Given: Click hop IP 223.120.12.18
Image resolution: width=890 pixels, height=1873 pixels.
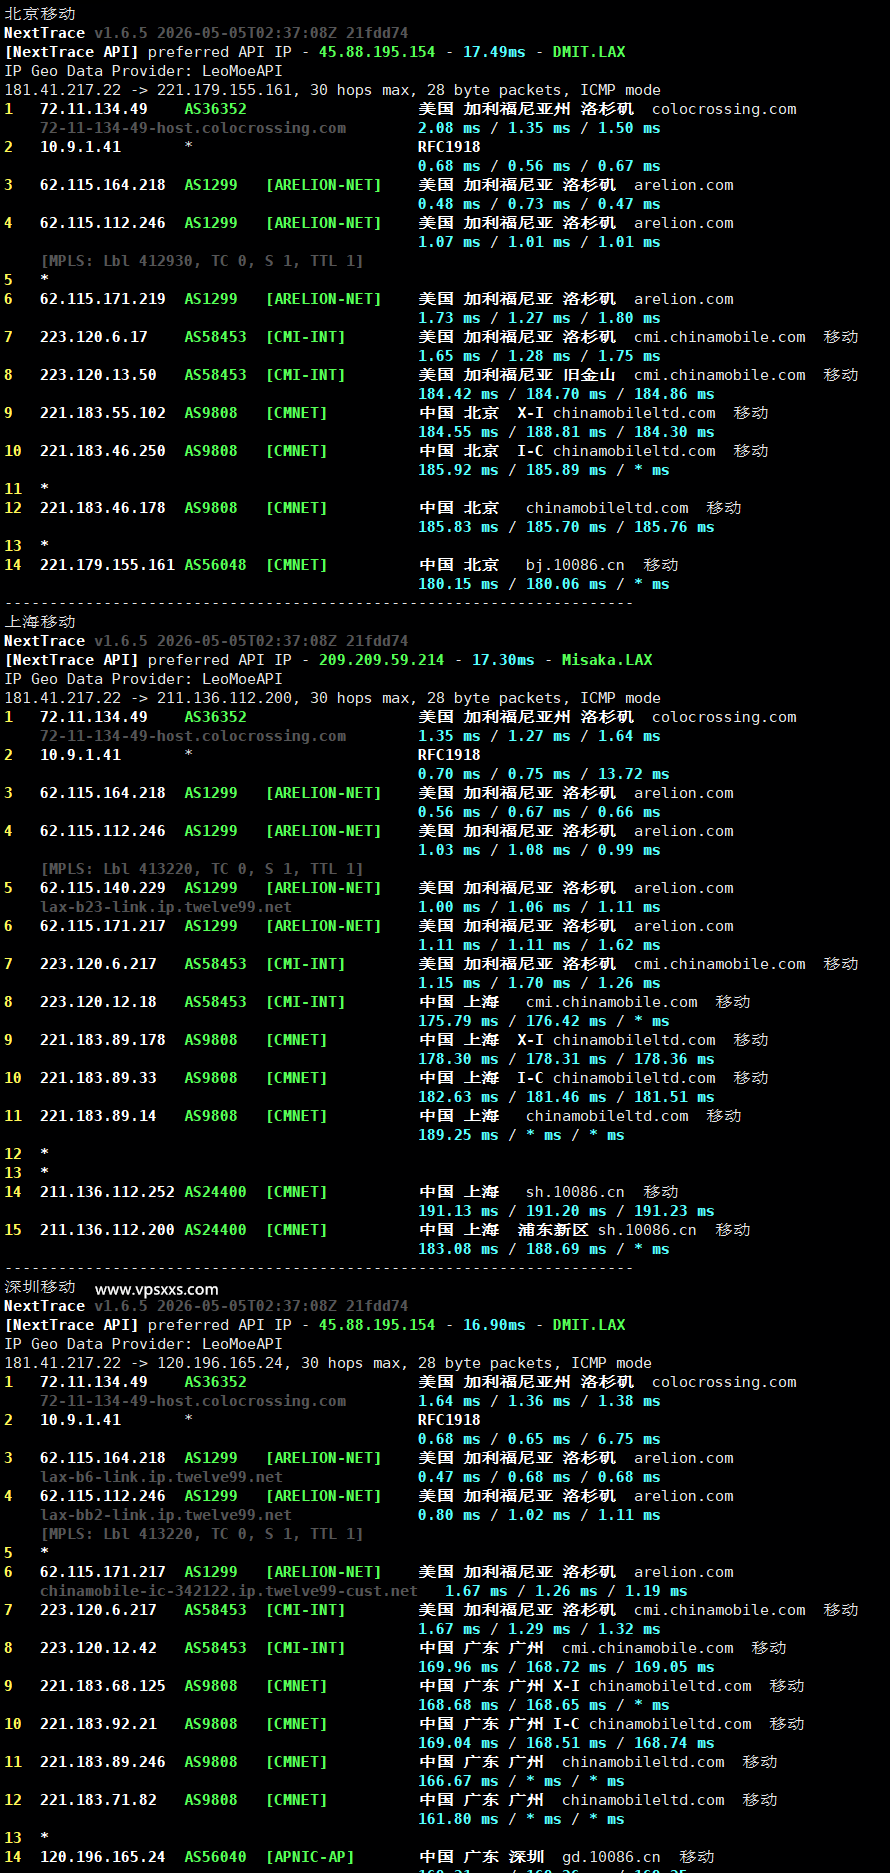Looking at the screenshot, I should 98,1002.
